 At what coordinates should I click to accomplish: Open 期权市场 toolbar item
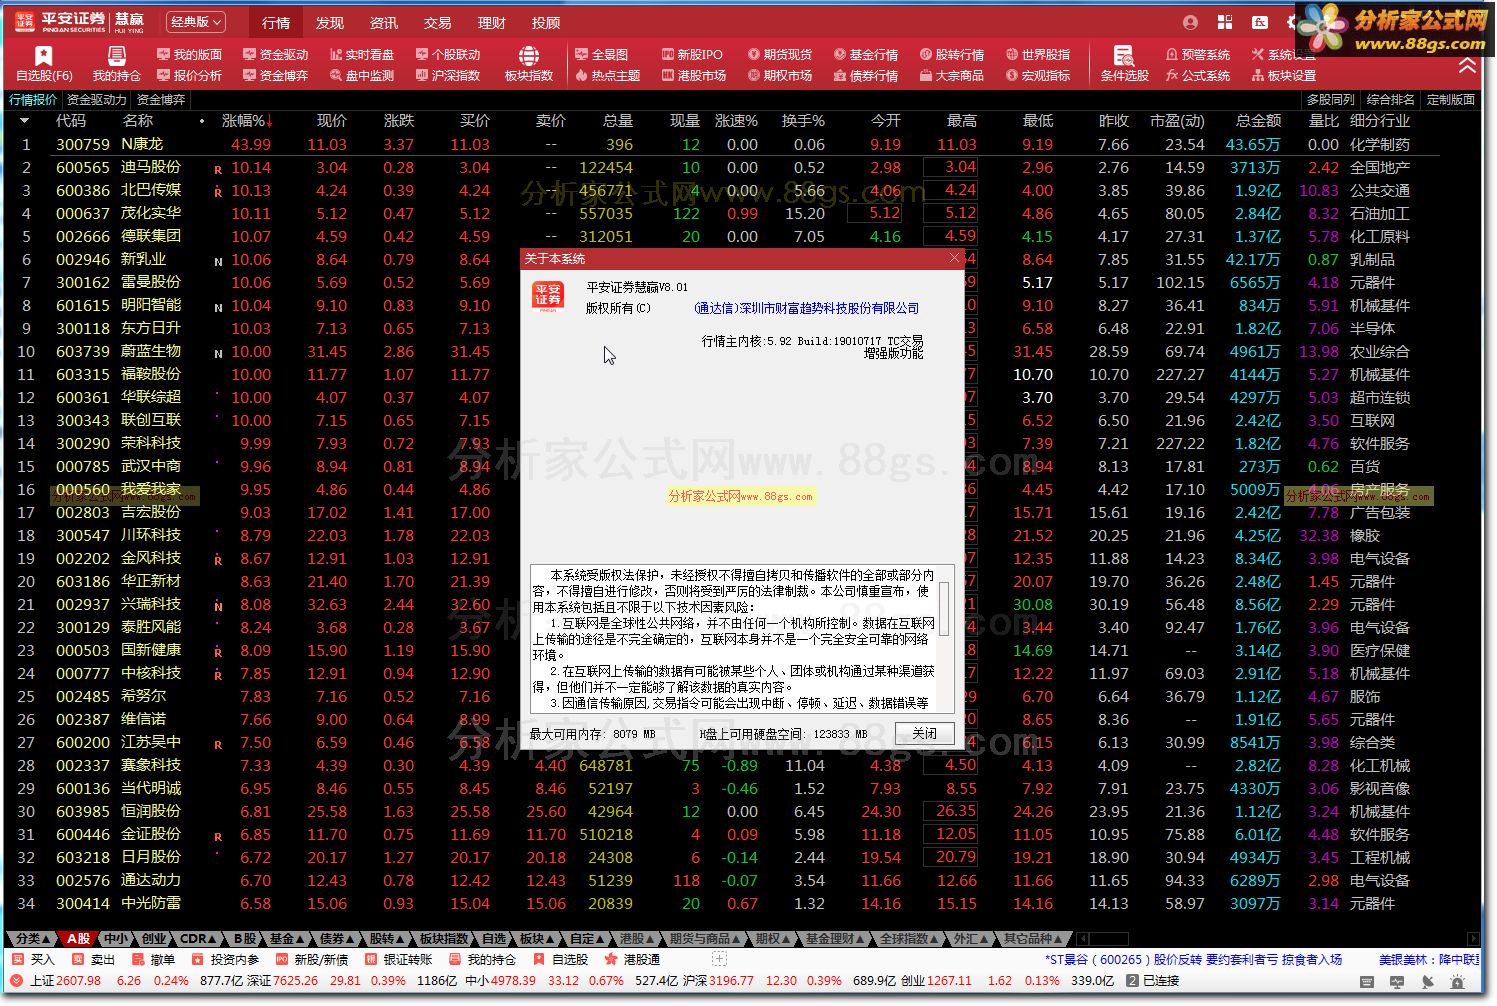point(779,75)
